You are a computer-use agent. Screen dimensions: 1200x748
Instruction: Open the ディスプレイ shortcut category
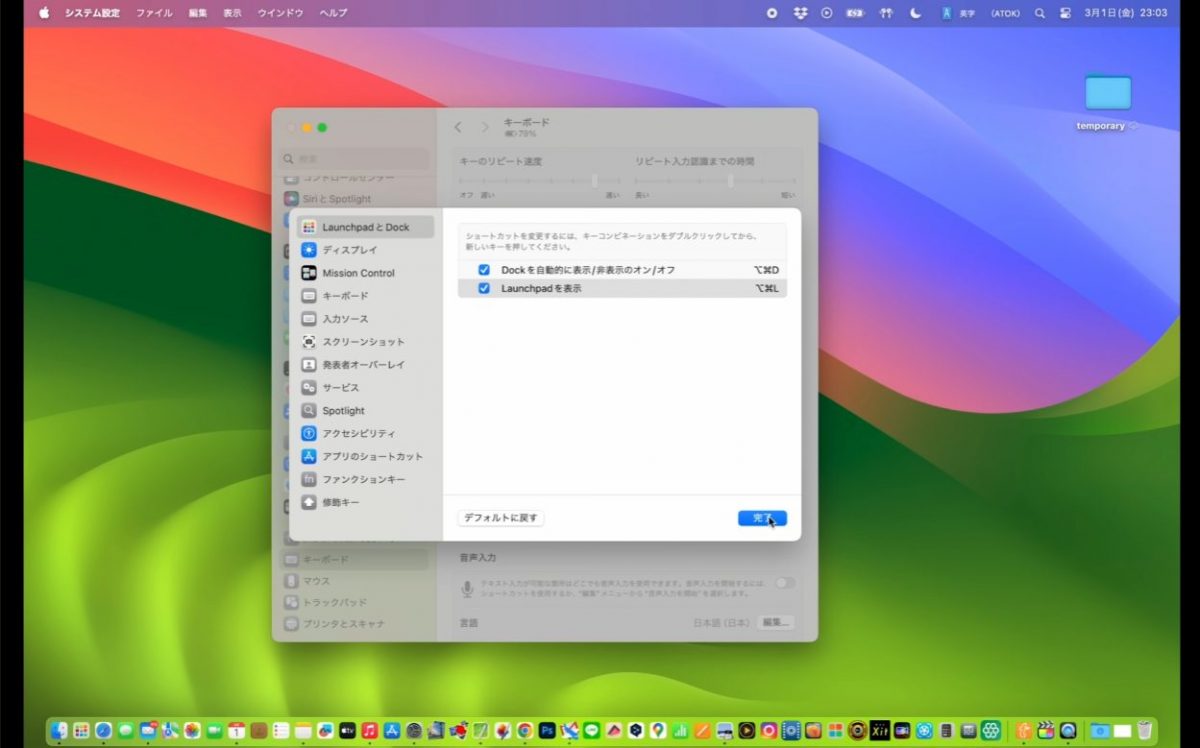click(366, 250)
